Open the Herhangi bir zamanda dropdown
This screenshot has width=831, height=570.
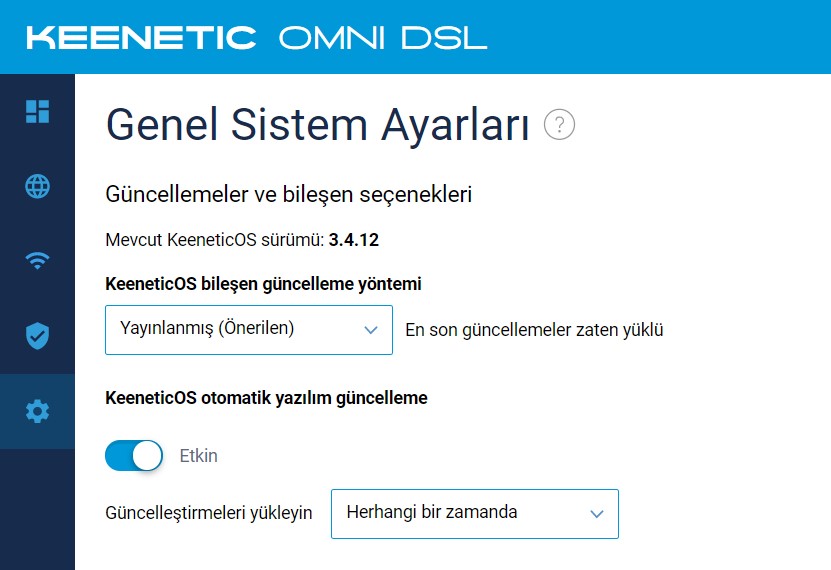(475, 514)
